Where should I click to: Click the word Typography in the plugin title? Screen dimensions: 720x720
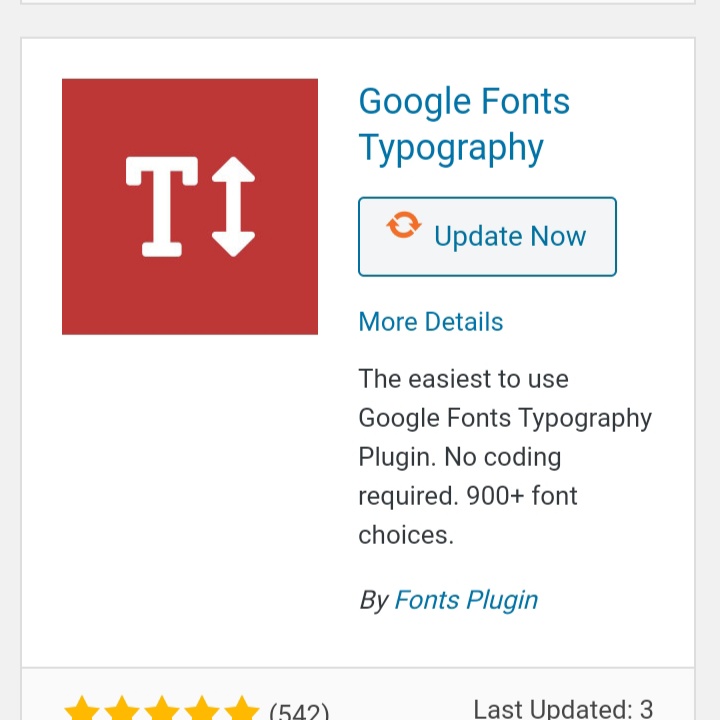pos(451,148)
